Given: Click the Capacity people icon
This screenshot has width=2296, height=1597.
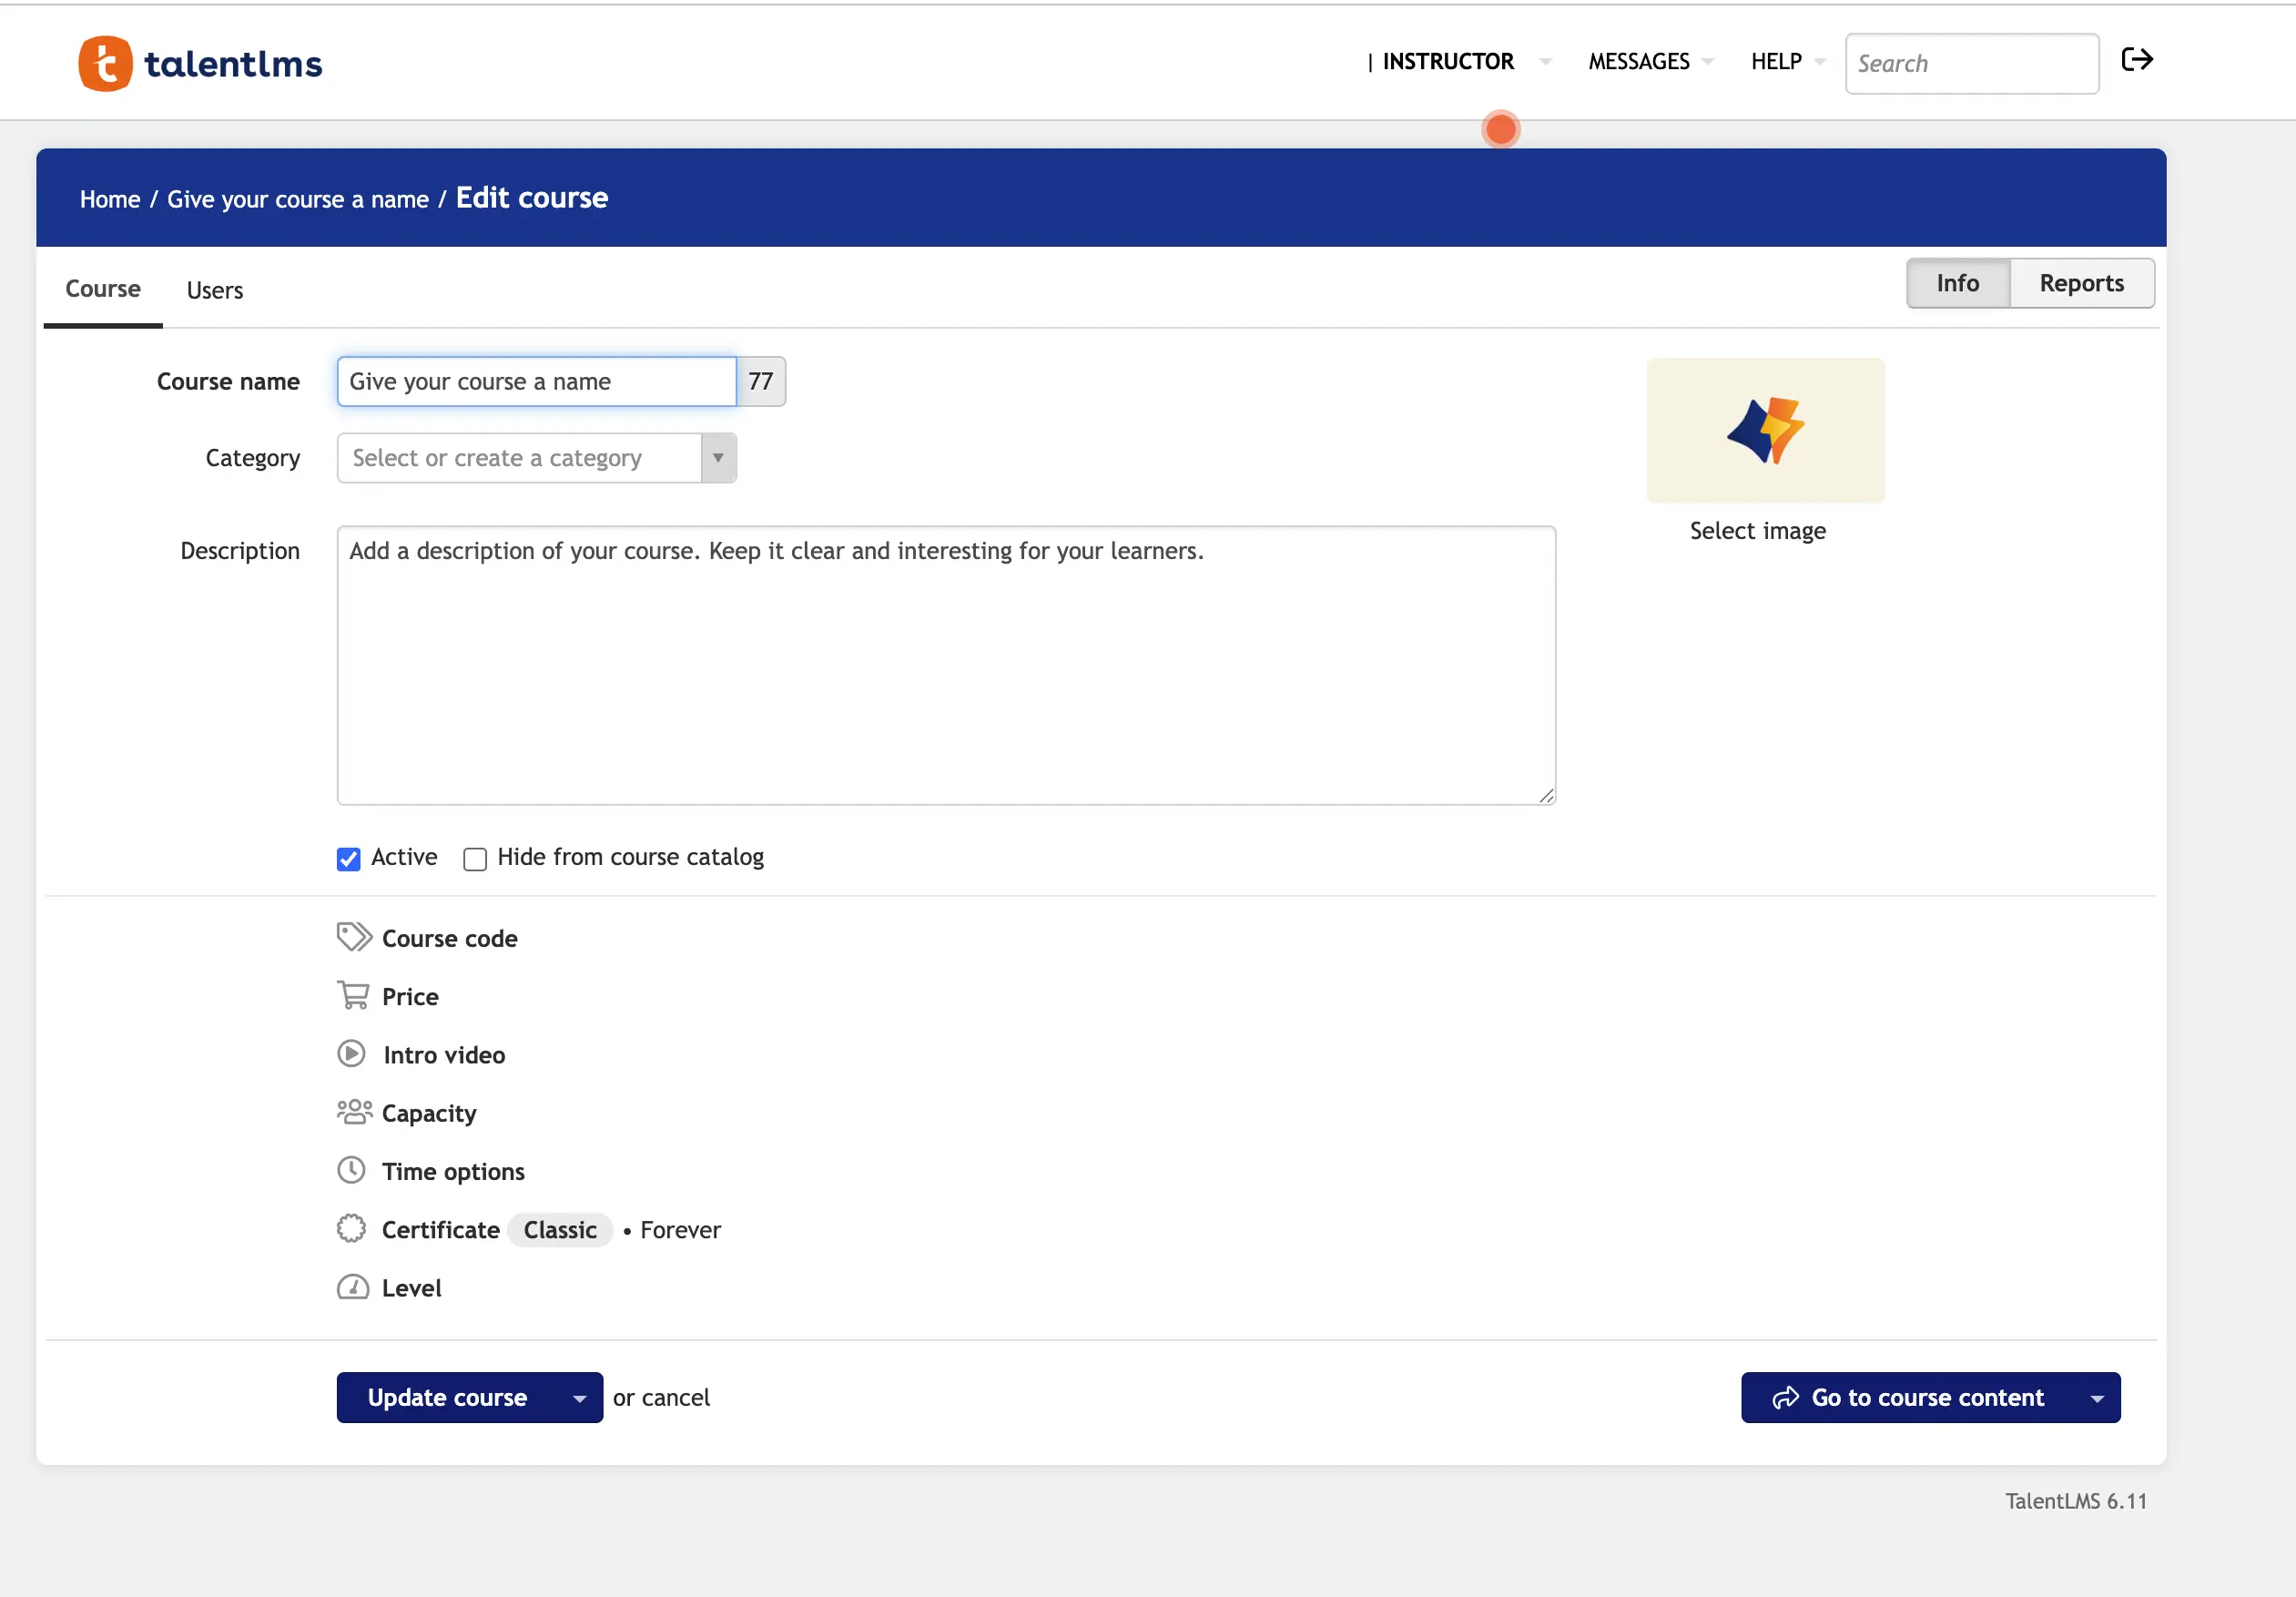Looking at the screenshot, I should (x=354, y=1112).
